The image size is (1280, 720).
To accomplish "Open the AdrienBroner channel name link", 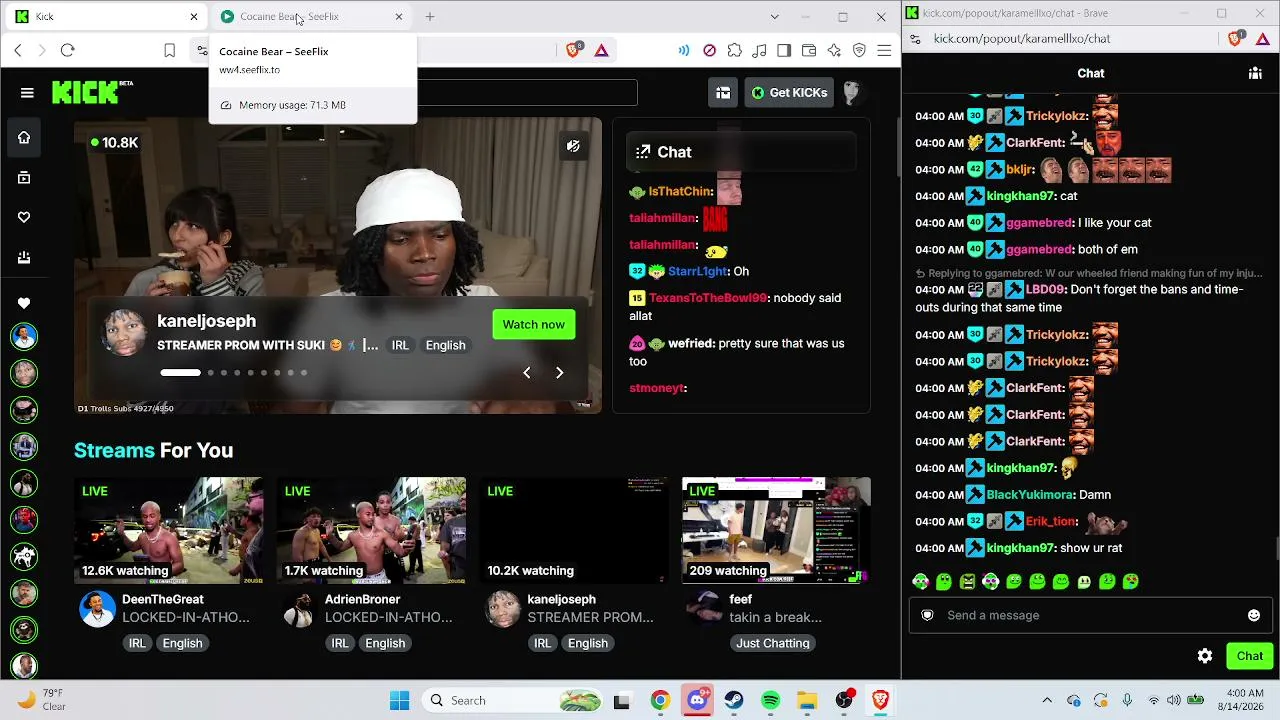I will point(362,599).
